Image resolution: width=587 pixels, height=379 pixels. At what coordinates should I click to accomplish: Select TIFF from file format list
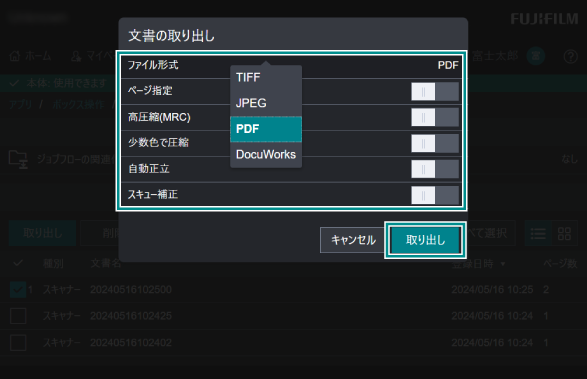coord(266,78)
